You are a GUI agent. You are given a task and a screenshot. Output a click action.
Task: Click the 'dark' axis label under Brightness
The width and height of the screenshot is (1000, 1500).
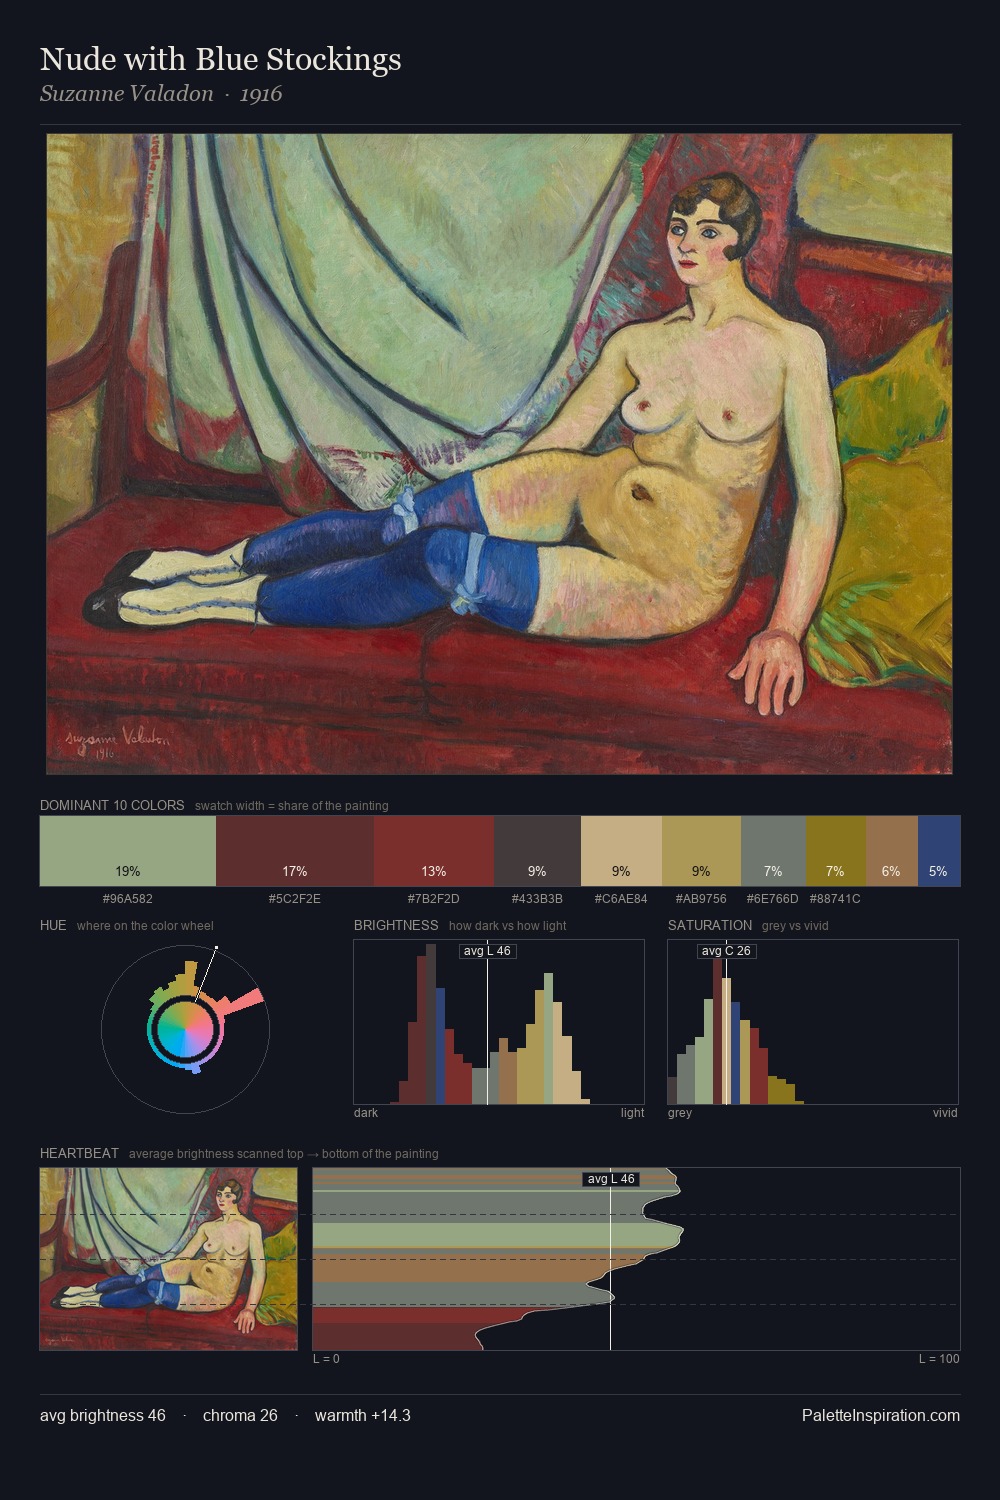(x=366, y=1113)
